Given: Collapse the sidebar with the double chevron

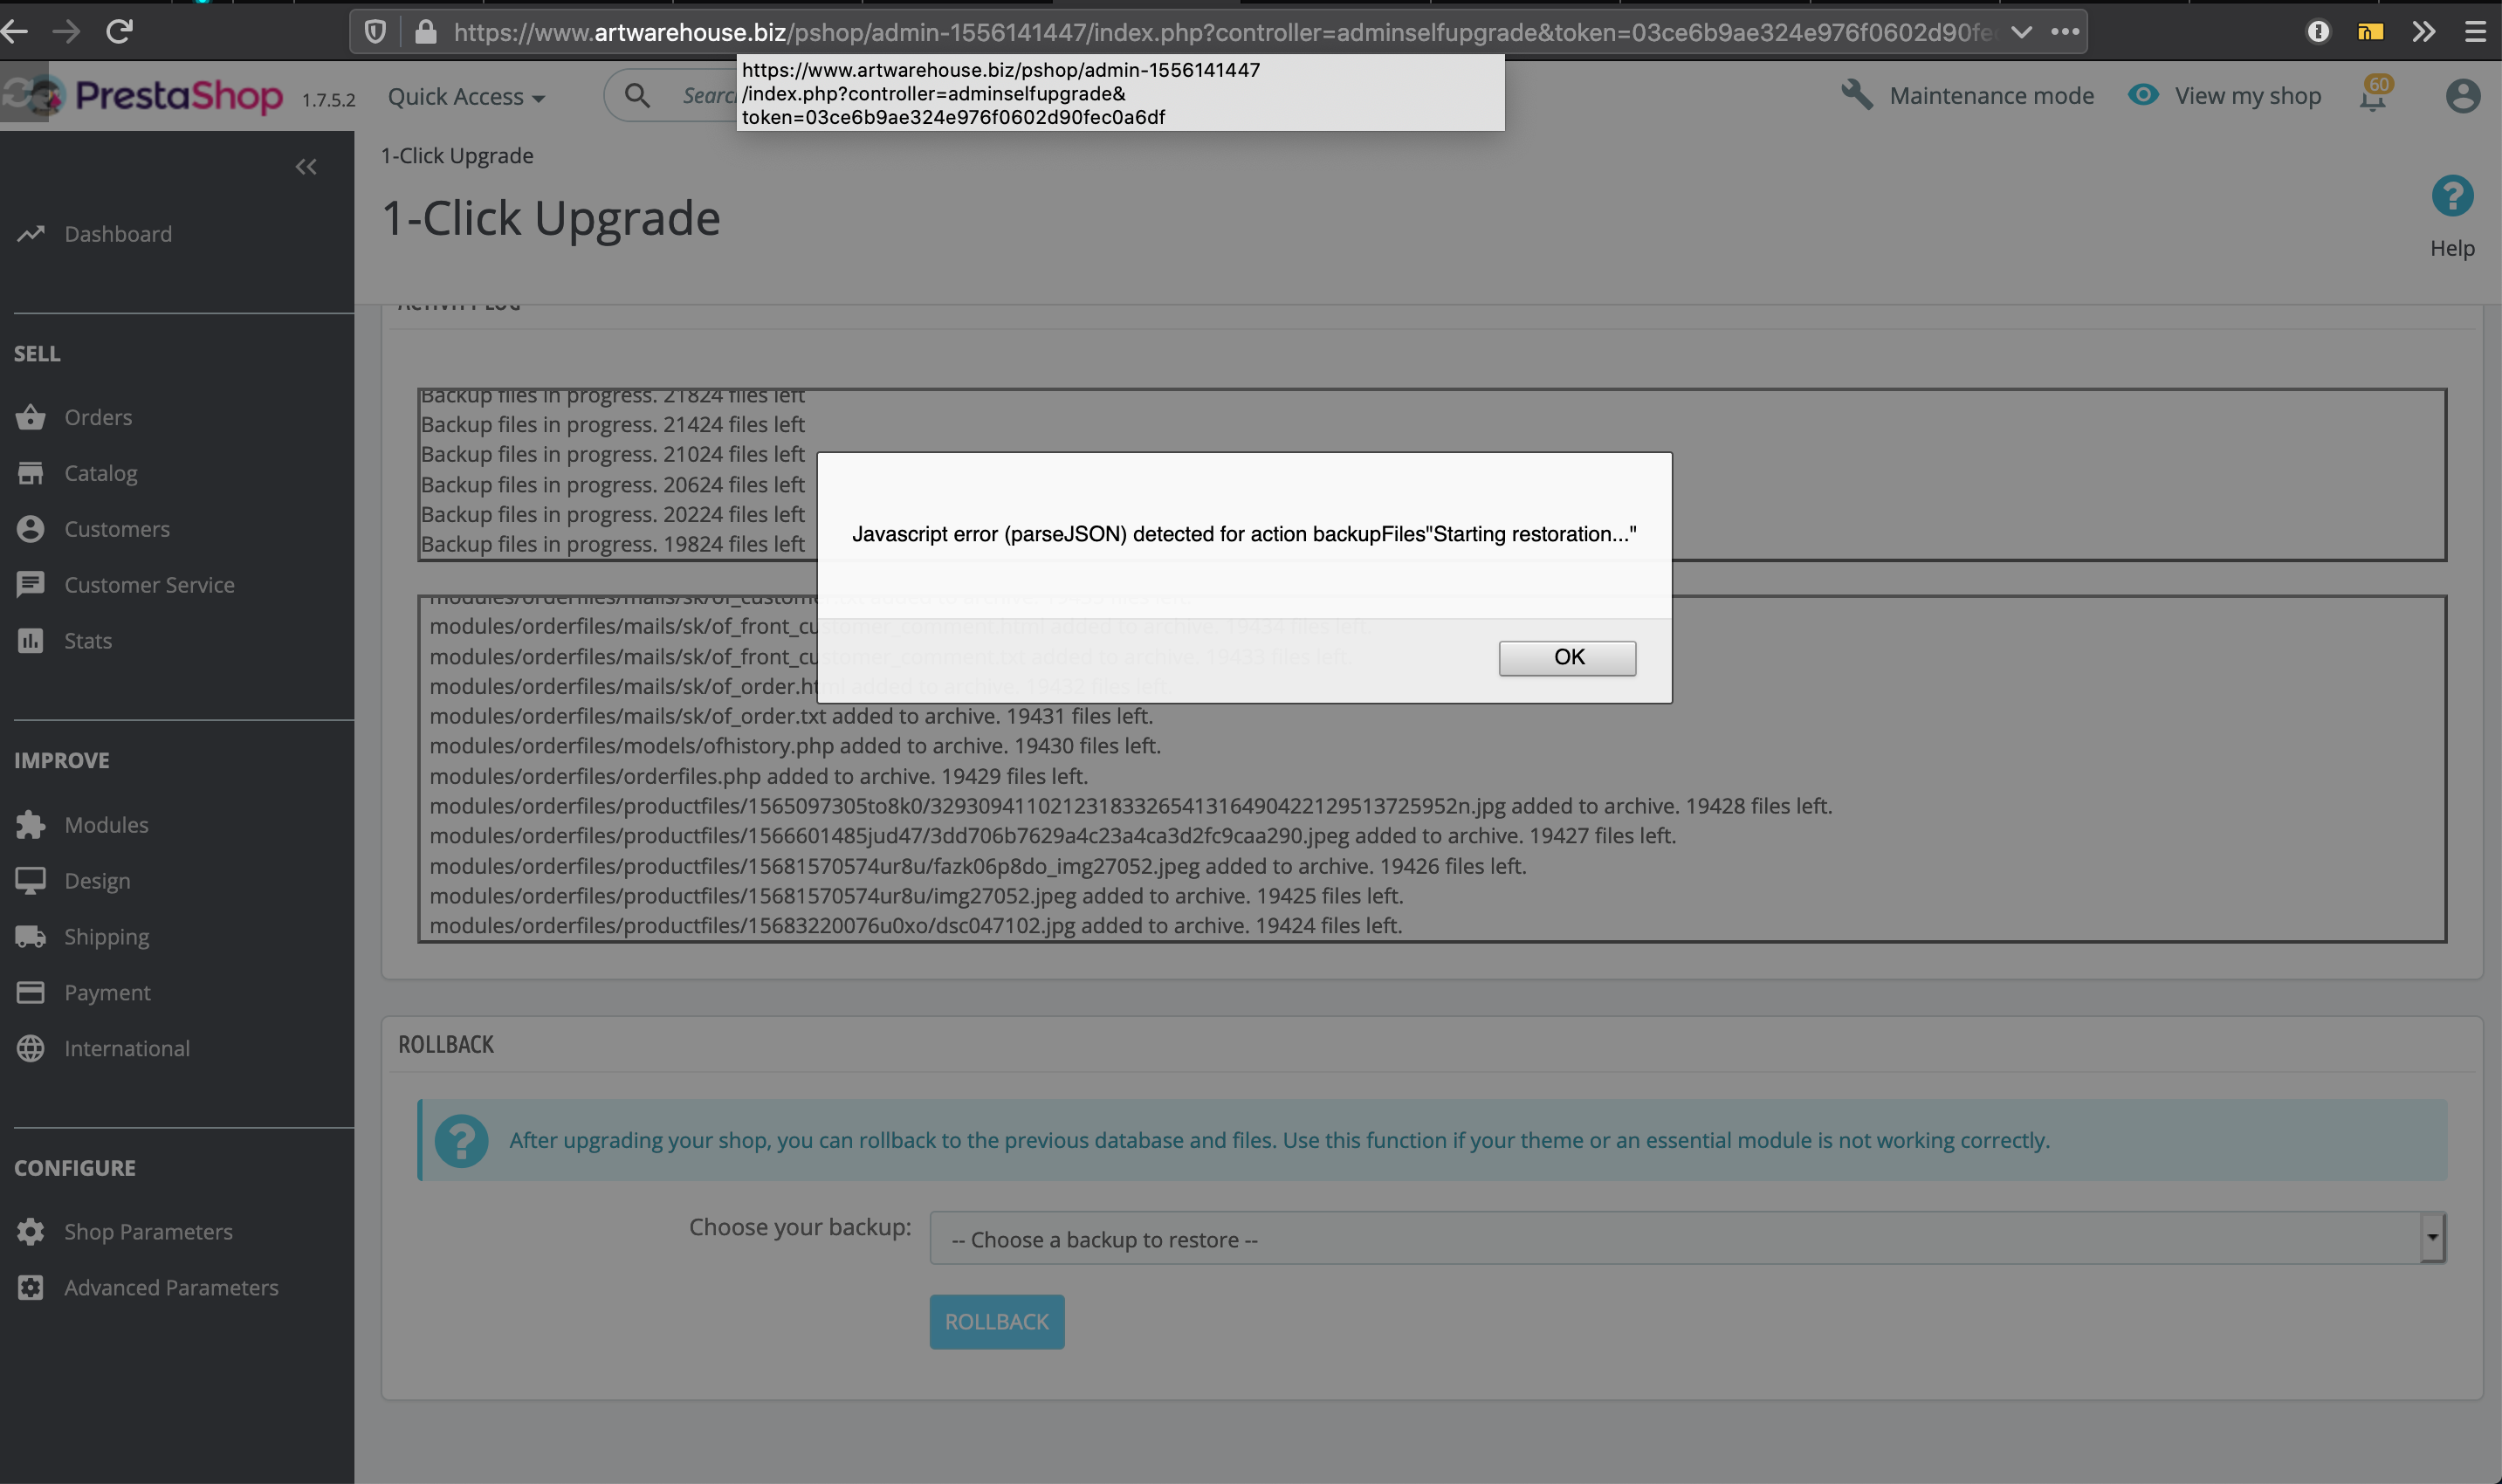Looking at the screenshot, I should tap(305, 166).
